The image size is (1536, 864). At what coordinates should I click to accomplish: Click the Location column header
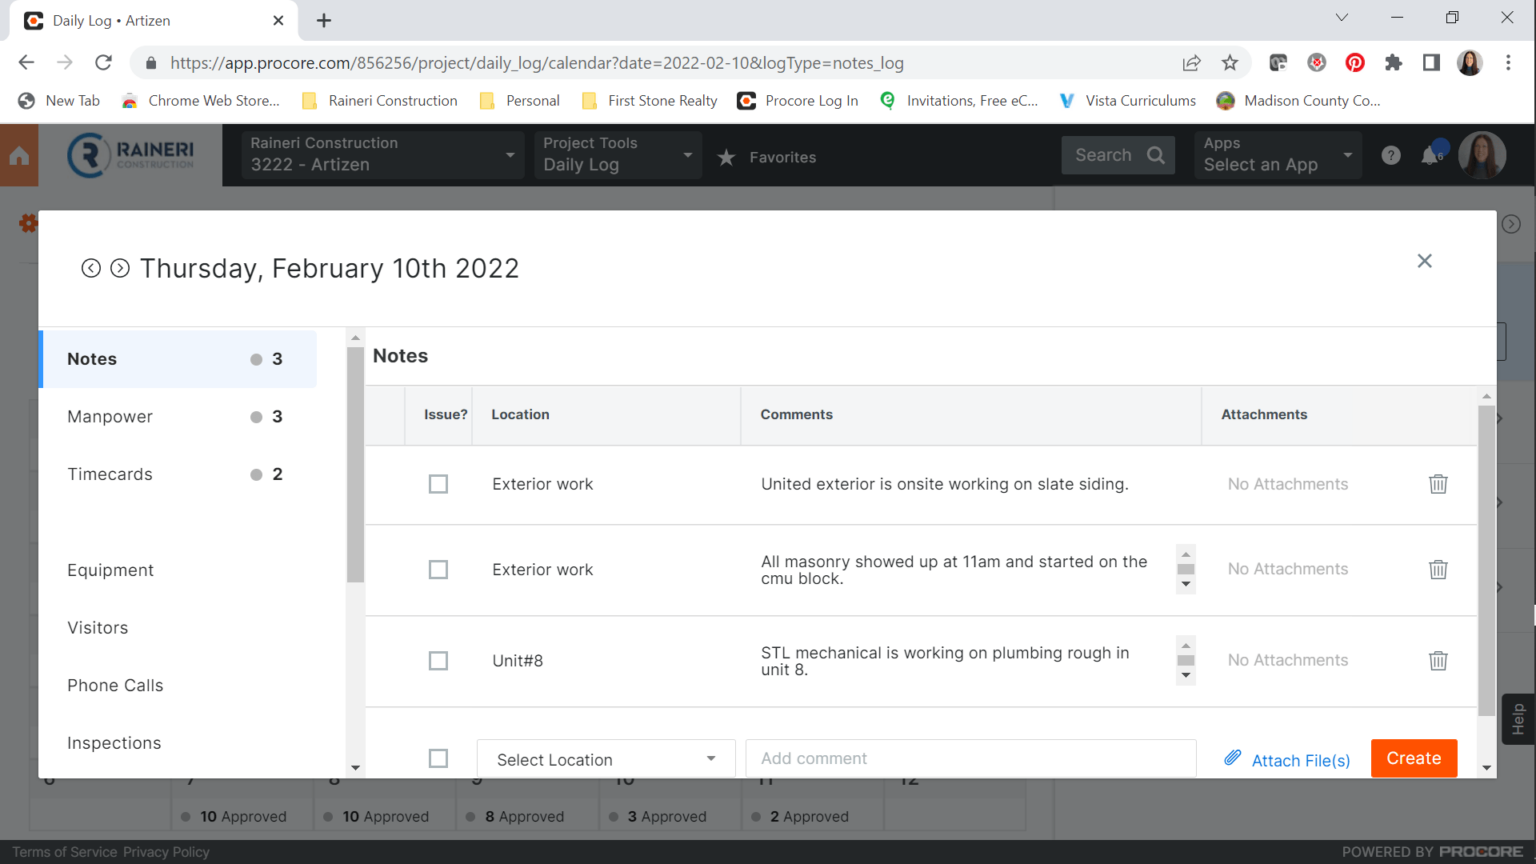point(606,415)
